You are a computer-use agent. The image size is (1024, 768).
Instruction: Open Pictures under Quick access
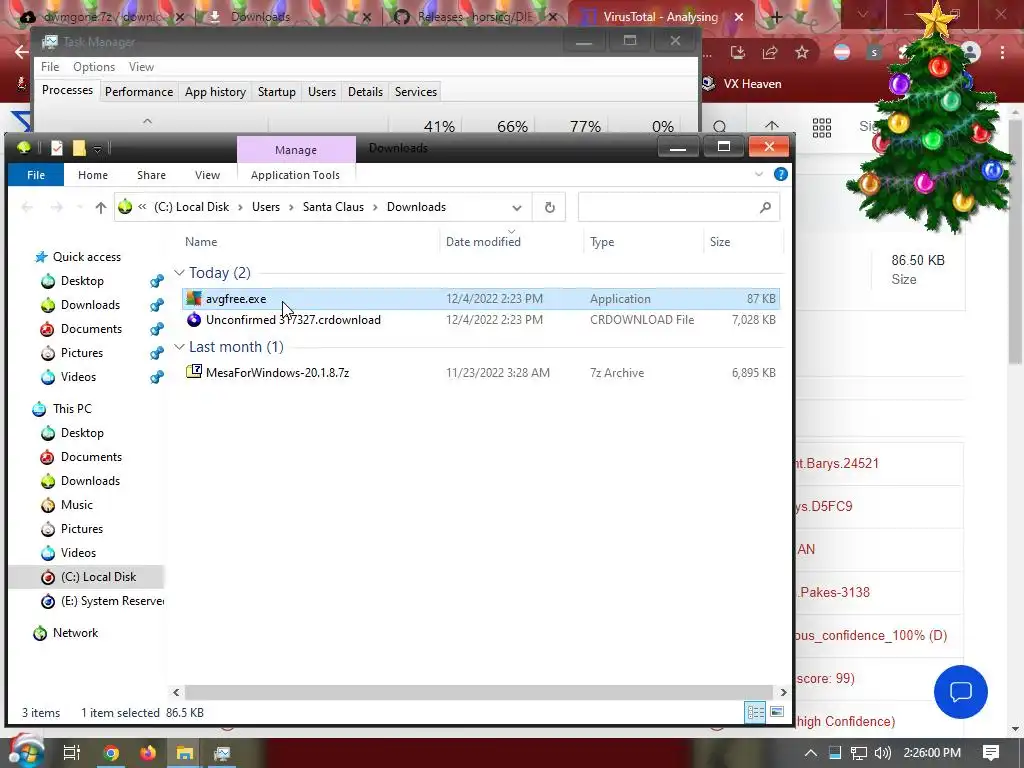tap(82, 353)
